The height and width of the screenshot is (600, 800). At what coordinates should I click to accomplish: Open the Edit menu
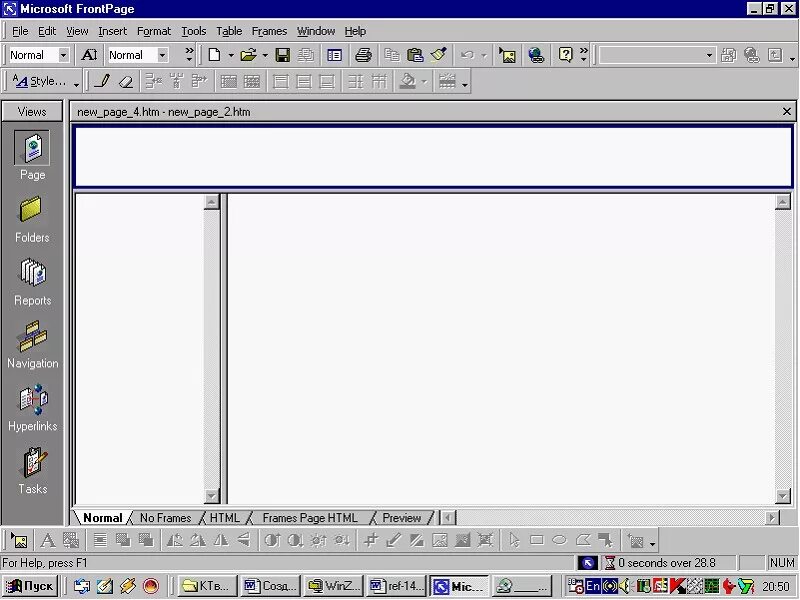(x=47, y=31)
